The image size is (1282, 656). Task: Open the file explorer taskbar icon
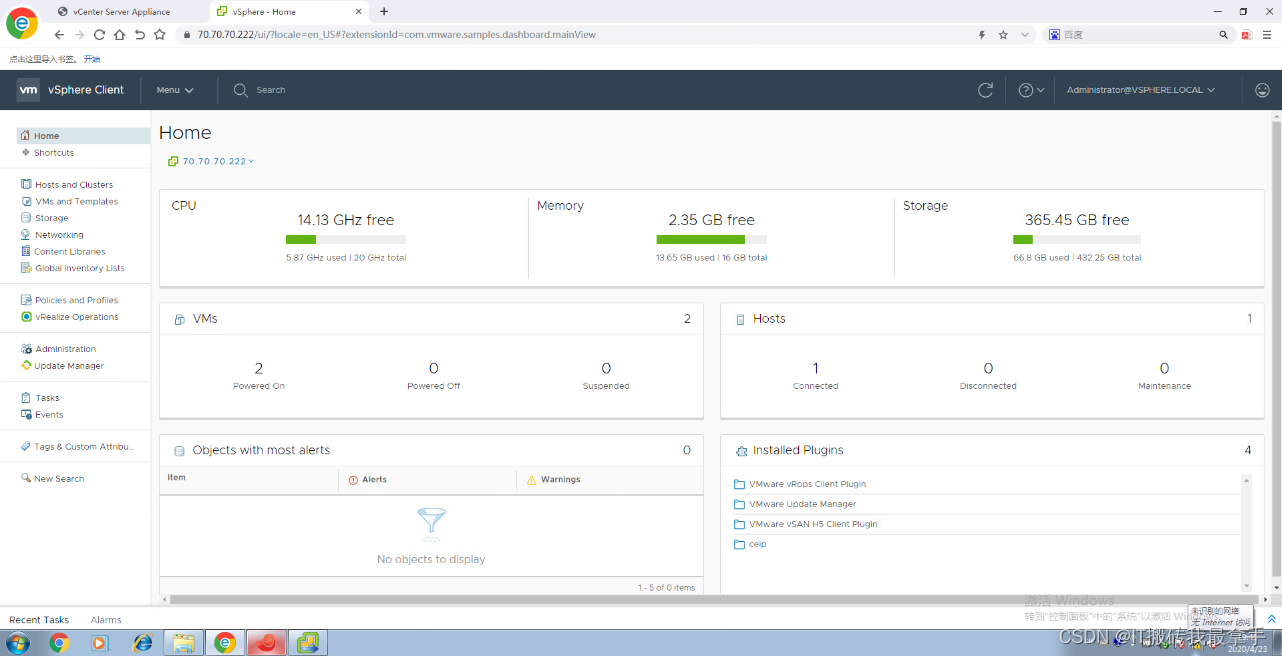point(183,642)
